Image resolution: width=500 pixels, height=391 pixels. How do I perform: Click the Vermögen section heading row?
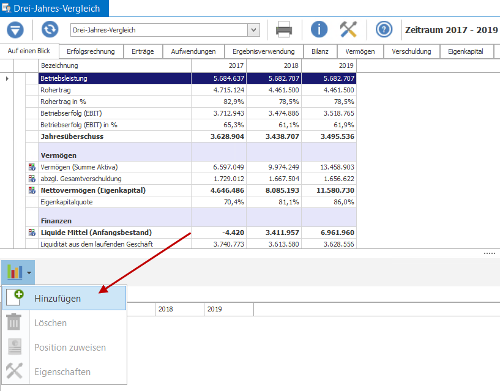coord(197,152)
